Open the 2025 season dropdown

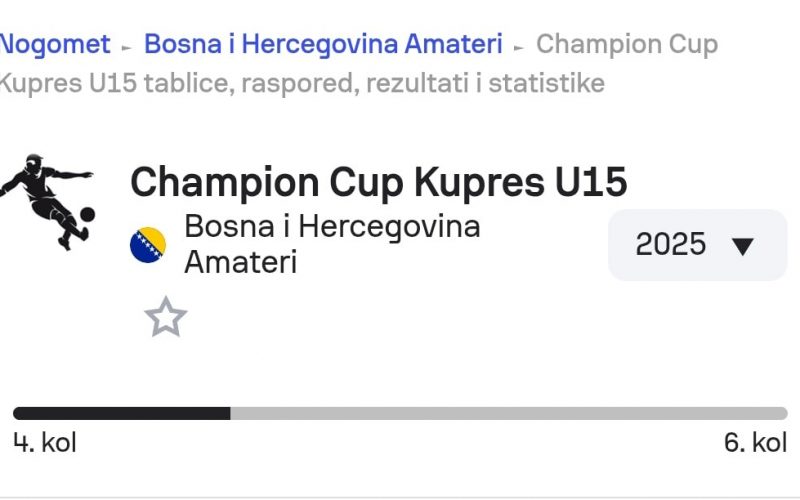coord(697,245)
